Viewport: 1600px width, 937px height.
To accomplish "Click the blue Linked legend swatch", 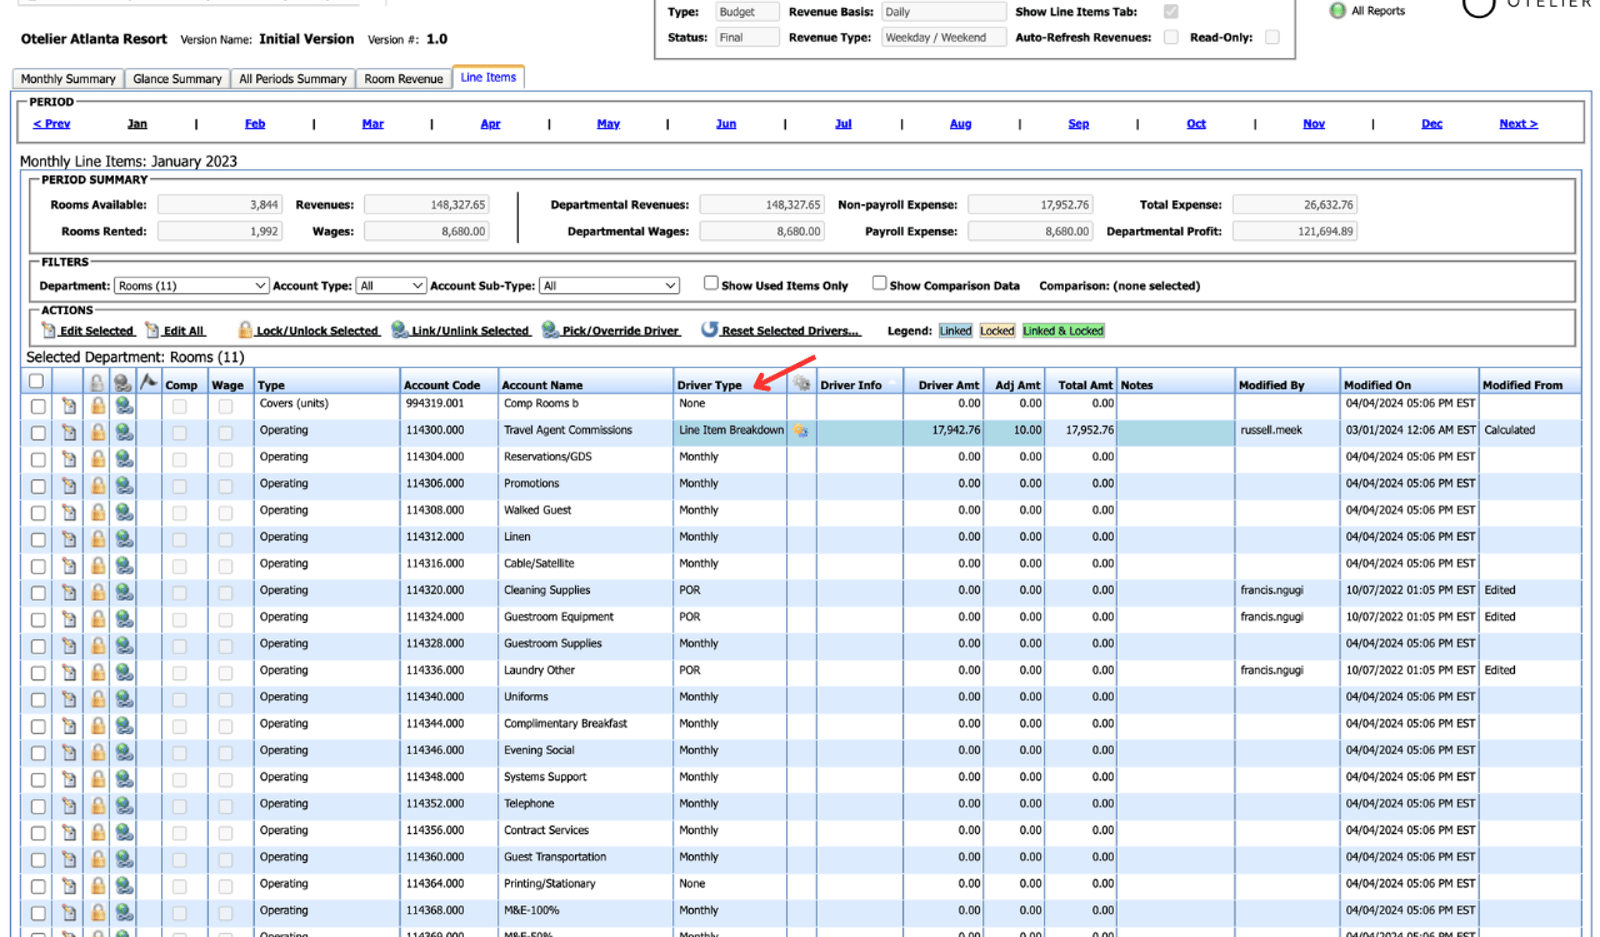I will [955, 331].
